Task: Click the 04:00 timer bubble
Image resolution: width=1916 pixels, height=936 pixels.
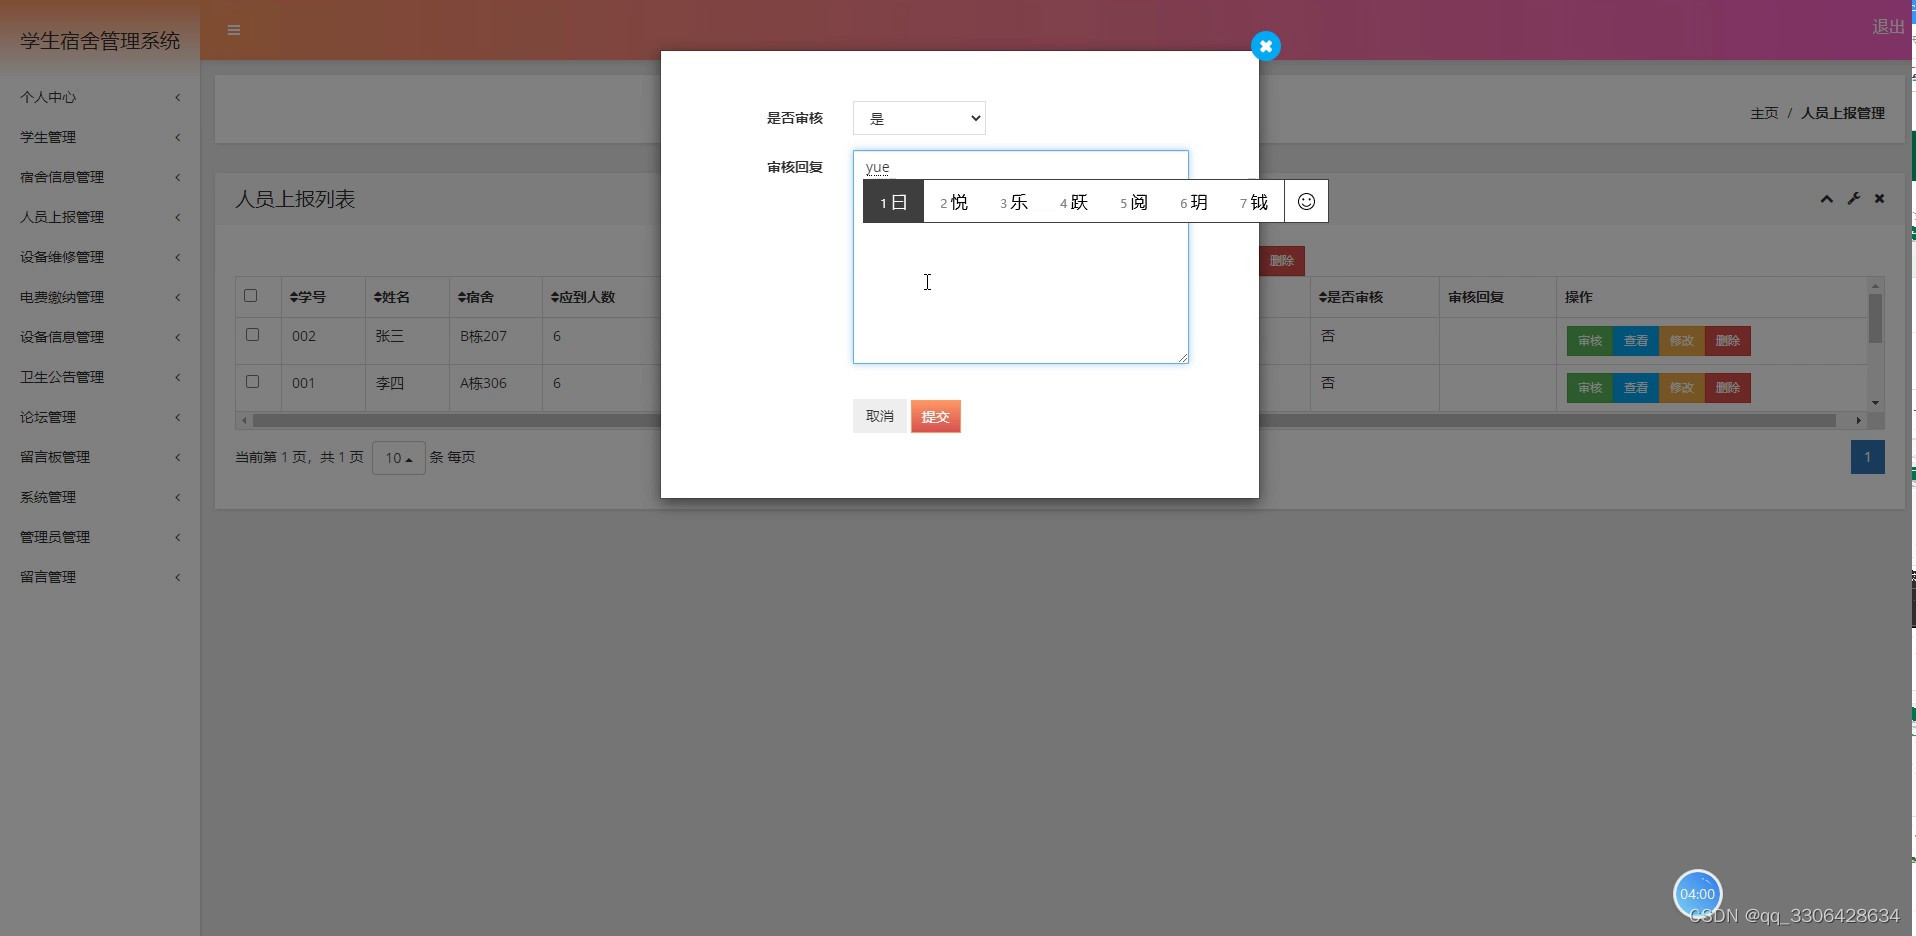Action: pyautogui.click(x=1697, y=894)
